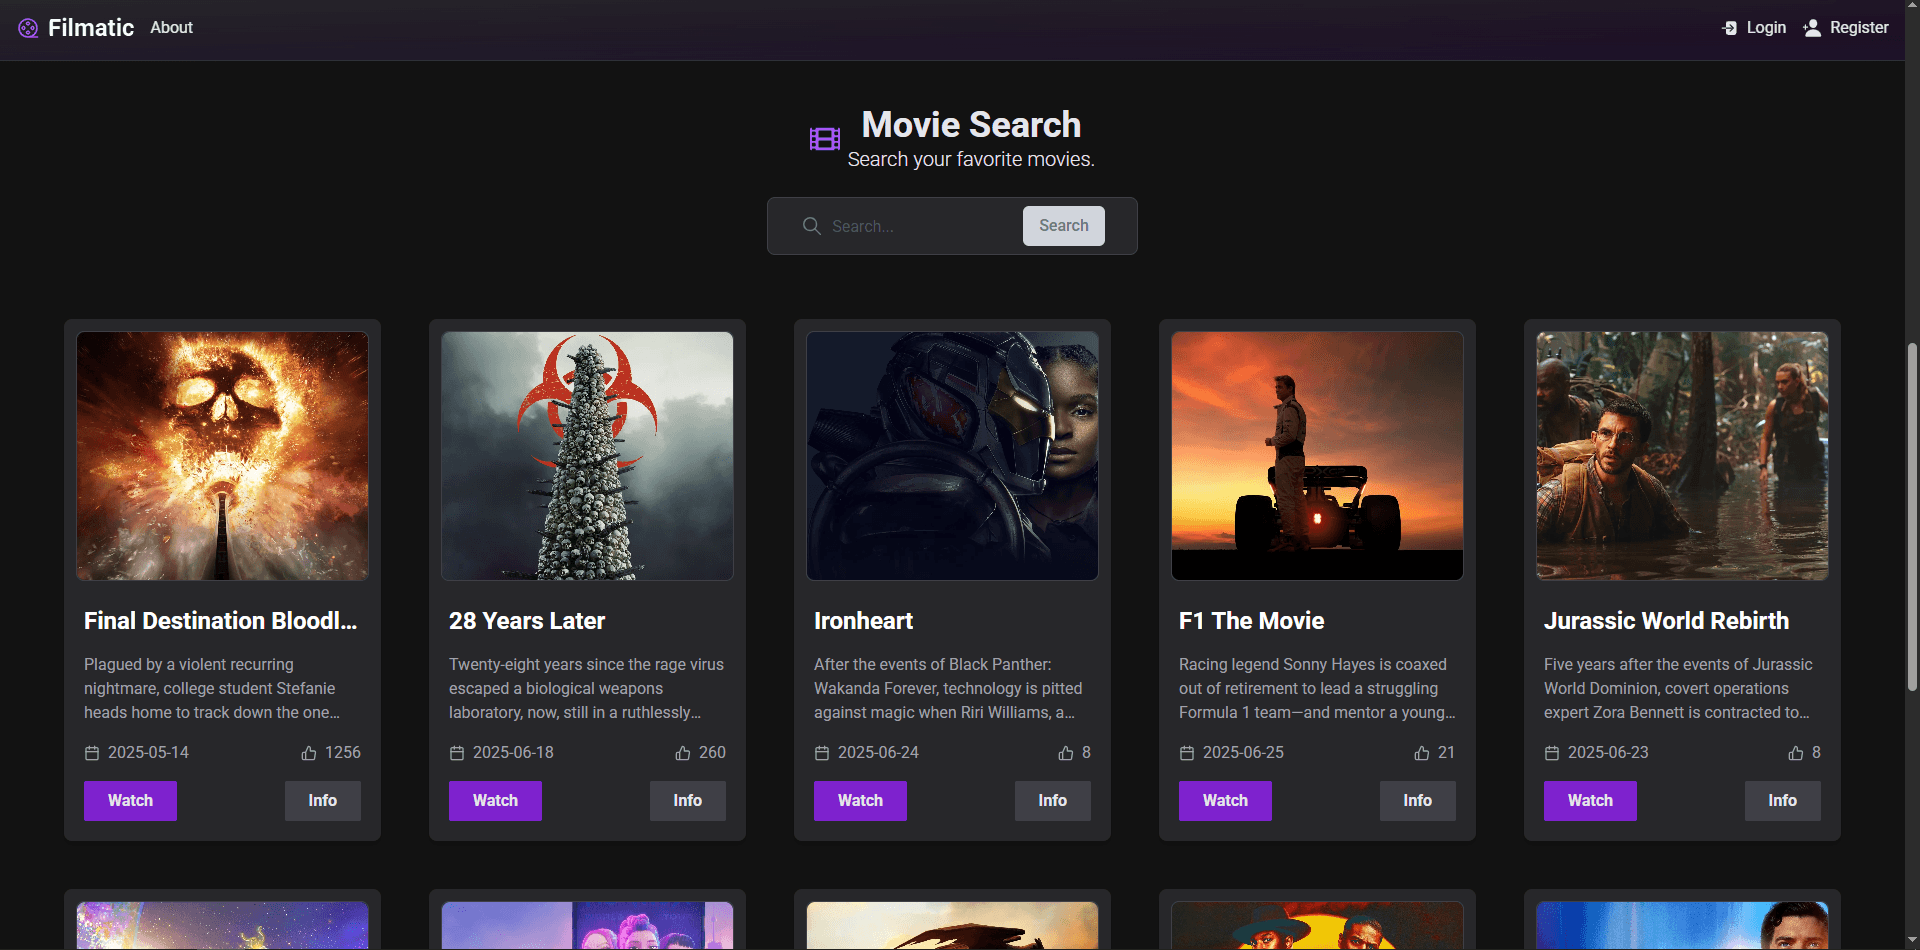The image size is (1920, 950).
Task: Click the release date 2025-06-24
Action: coord(878,753)
